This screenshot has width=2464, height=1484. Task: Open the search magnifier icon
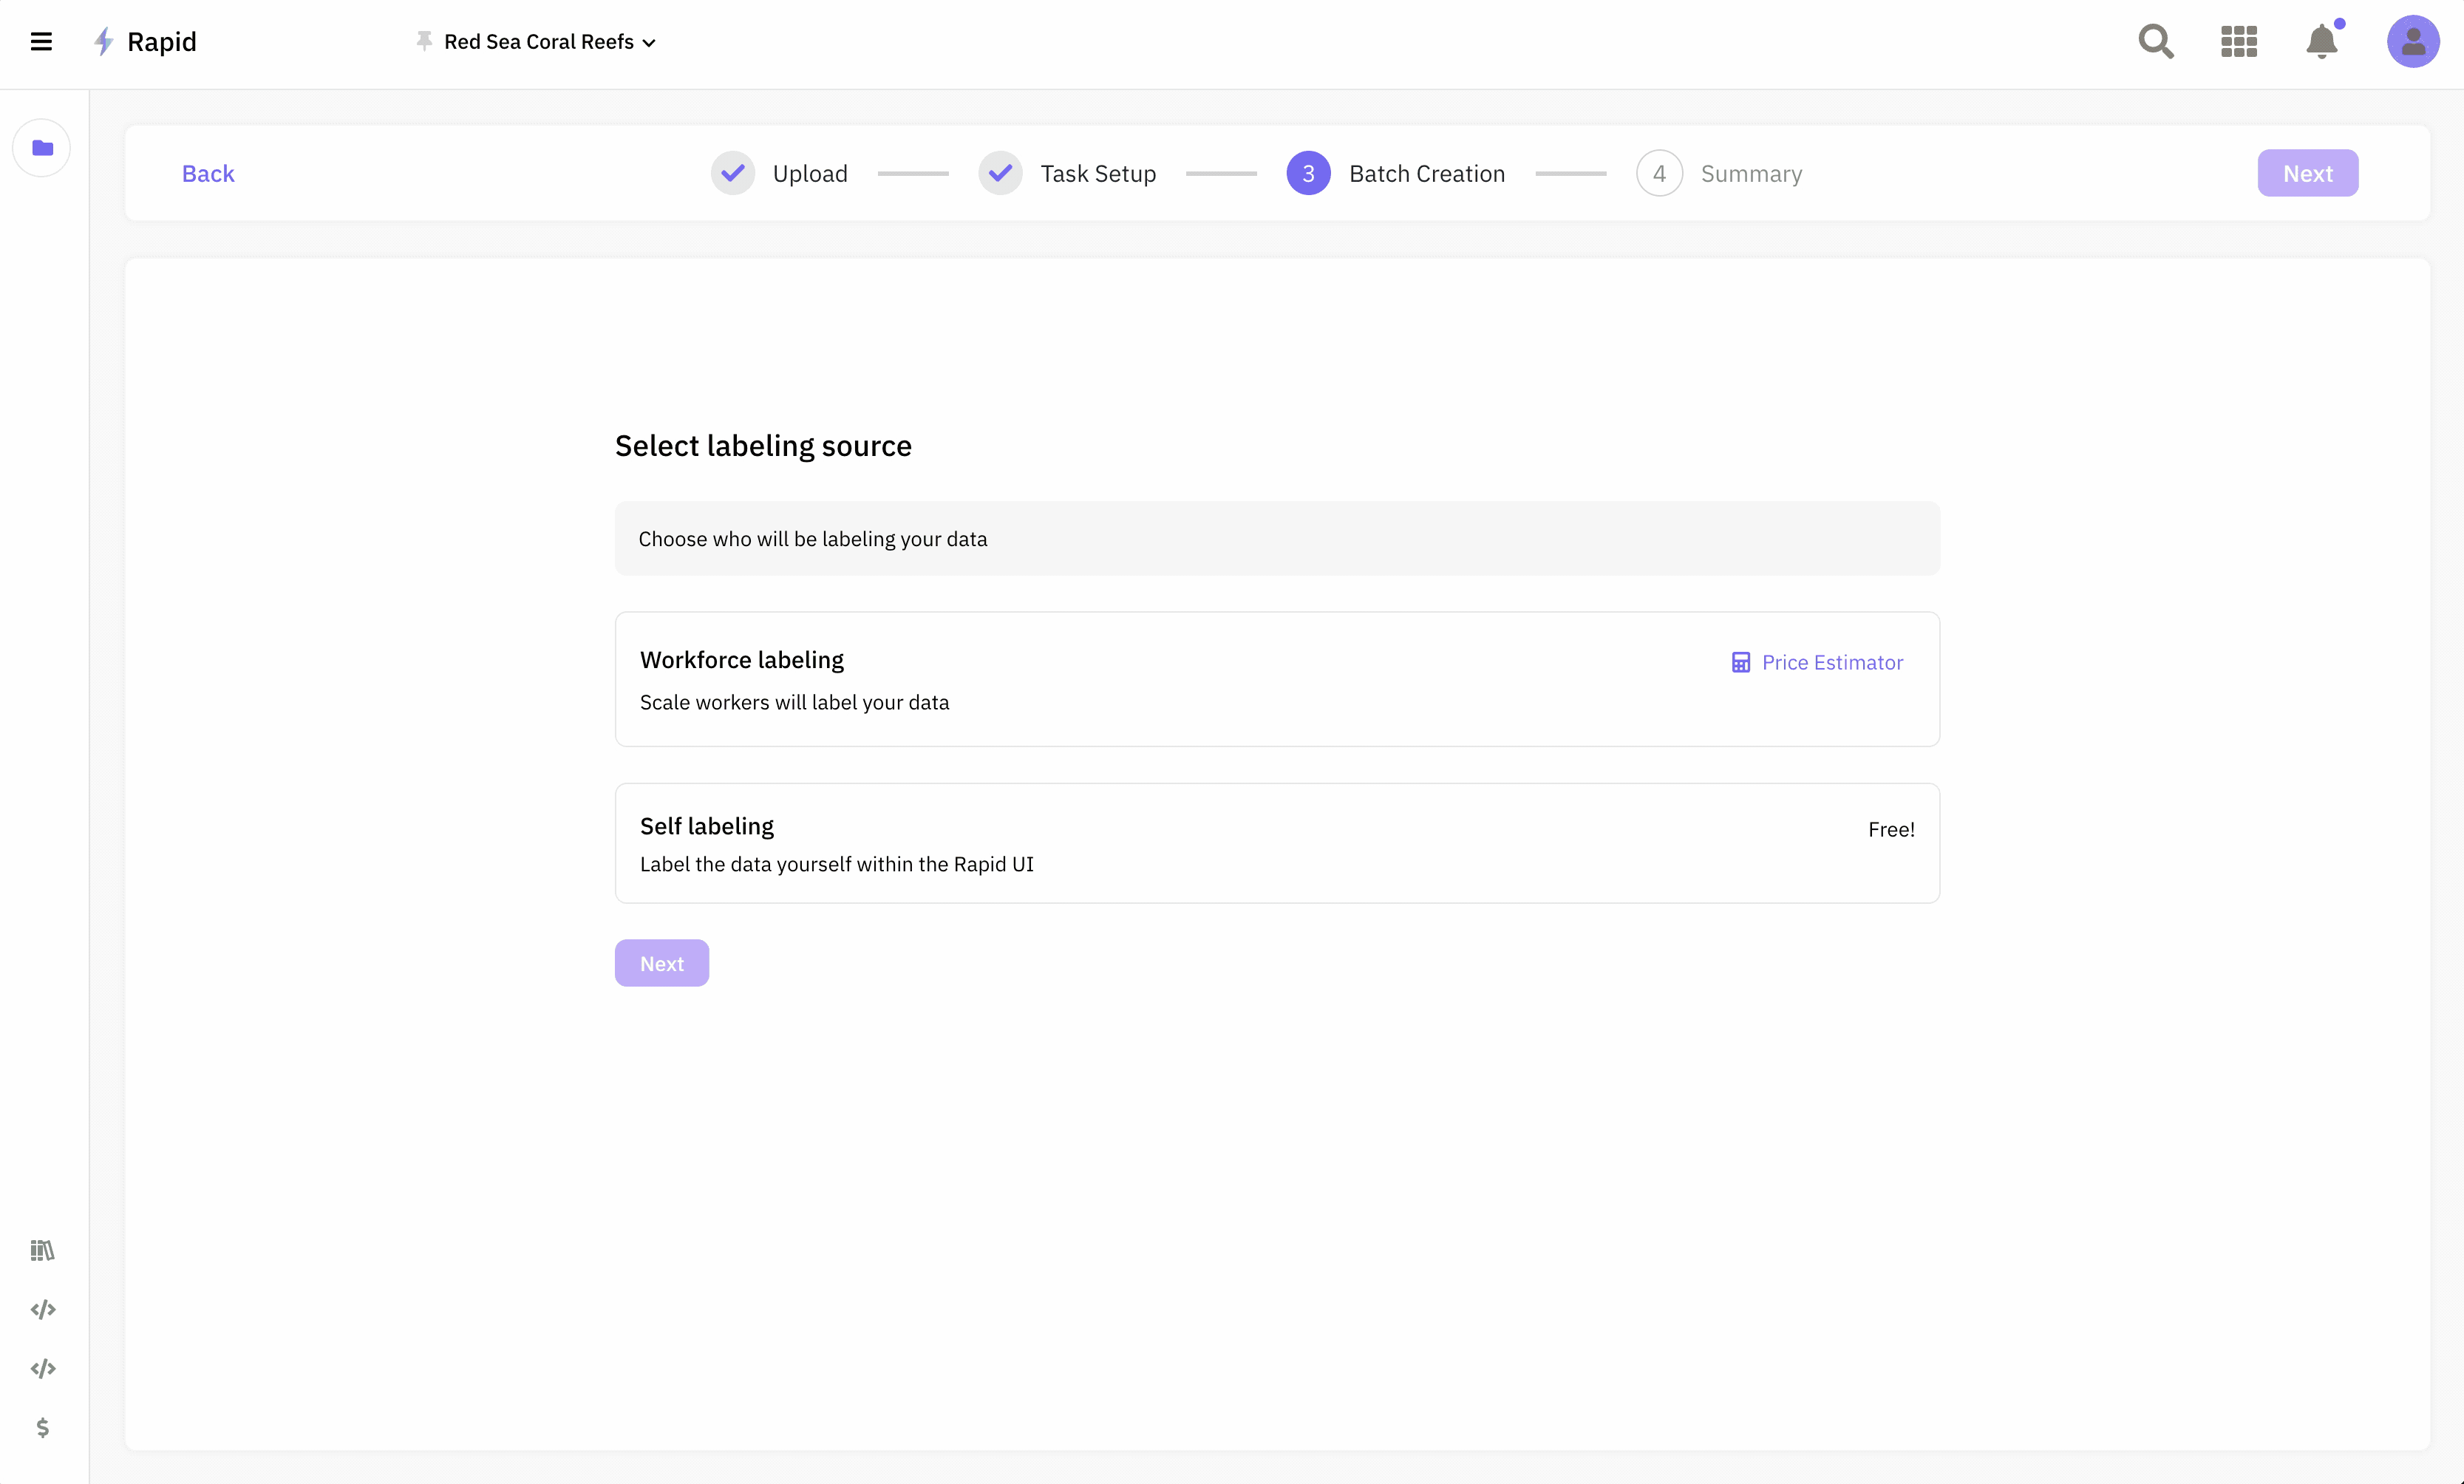pyautogui.click(x=2155, y=42)
